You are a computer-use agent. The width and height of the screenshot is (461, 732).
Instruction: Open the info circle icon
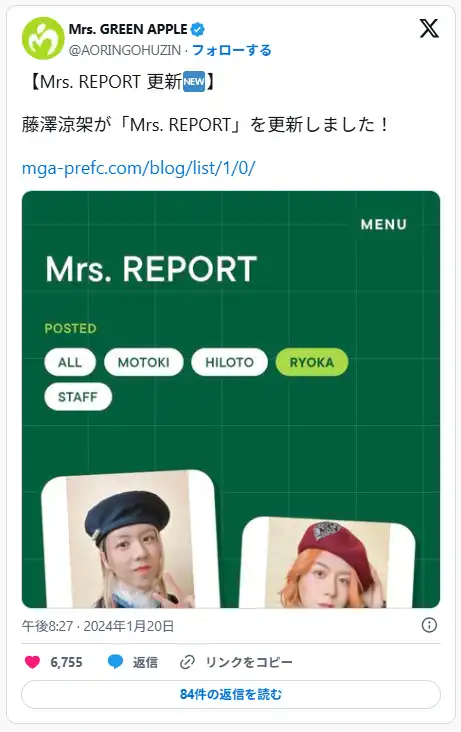pyautogui.click(x=429, y=625)
